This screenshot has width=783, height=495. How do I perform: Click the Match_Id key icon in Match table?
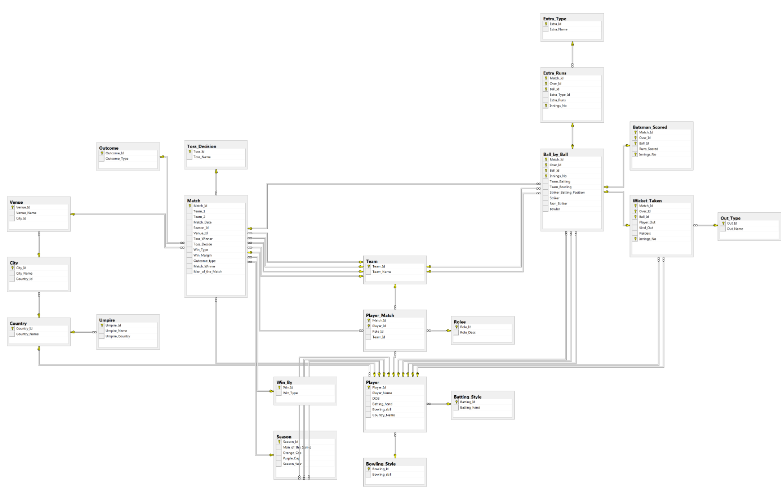click(x=190, y=206)
